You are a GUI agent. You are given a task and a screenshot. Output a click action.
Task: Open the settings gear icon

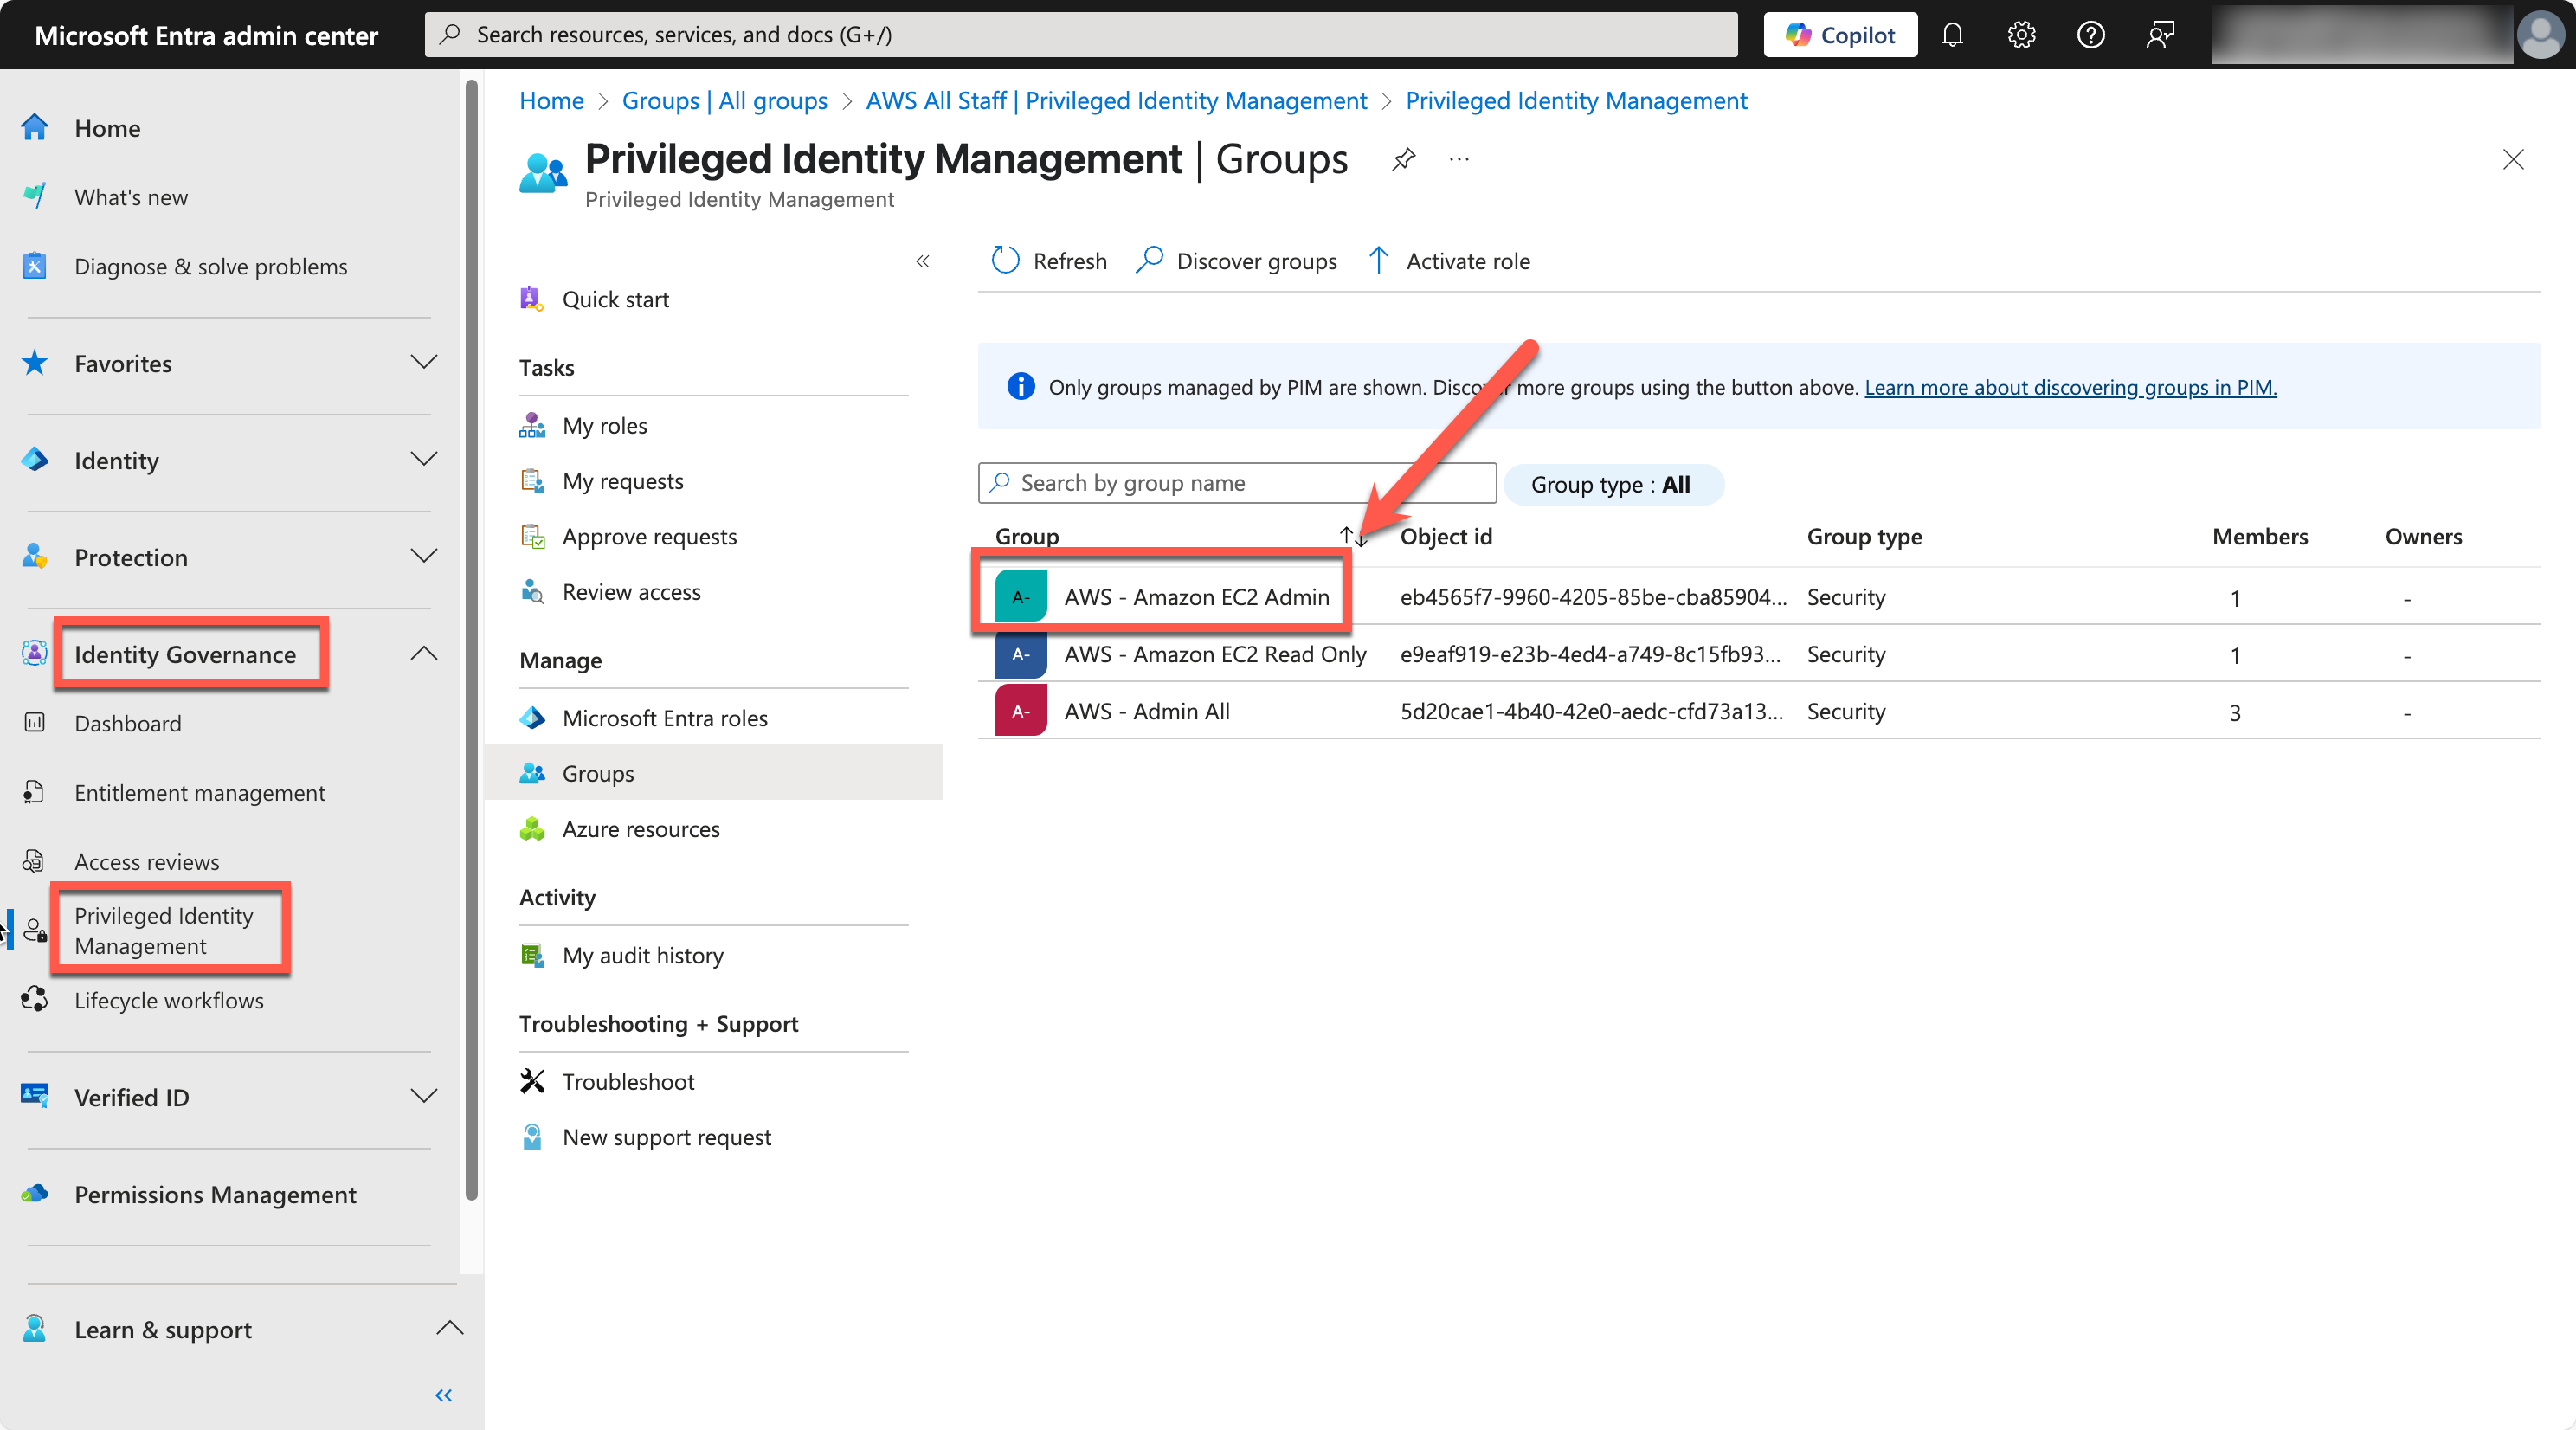(2021, 34)
